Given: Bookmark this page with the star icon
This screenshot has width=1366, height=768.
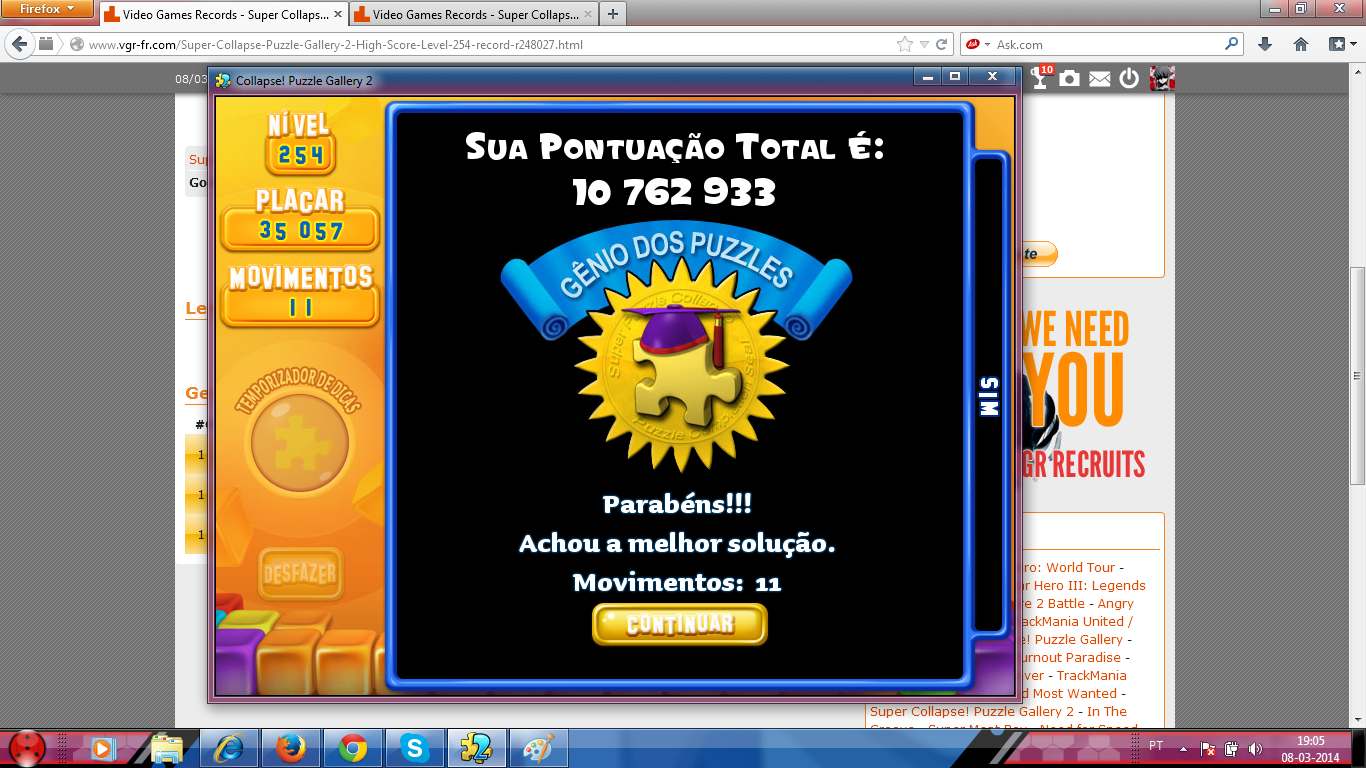Looking at the screenshot, I should click(904, 45).
